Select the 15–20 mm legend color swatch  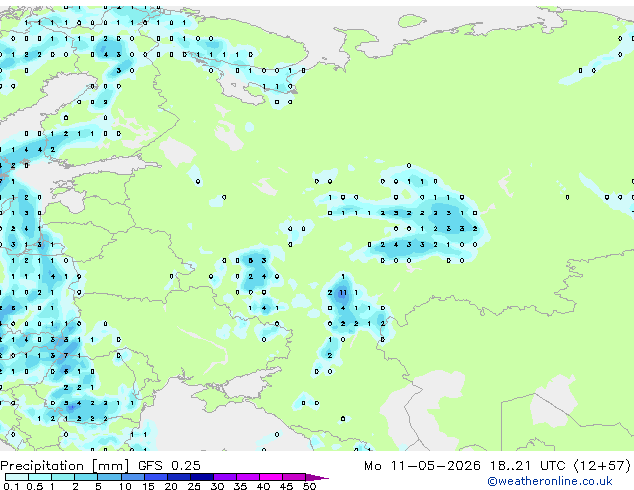[156, 477]
